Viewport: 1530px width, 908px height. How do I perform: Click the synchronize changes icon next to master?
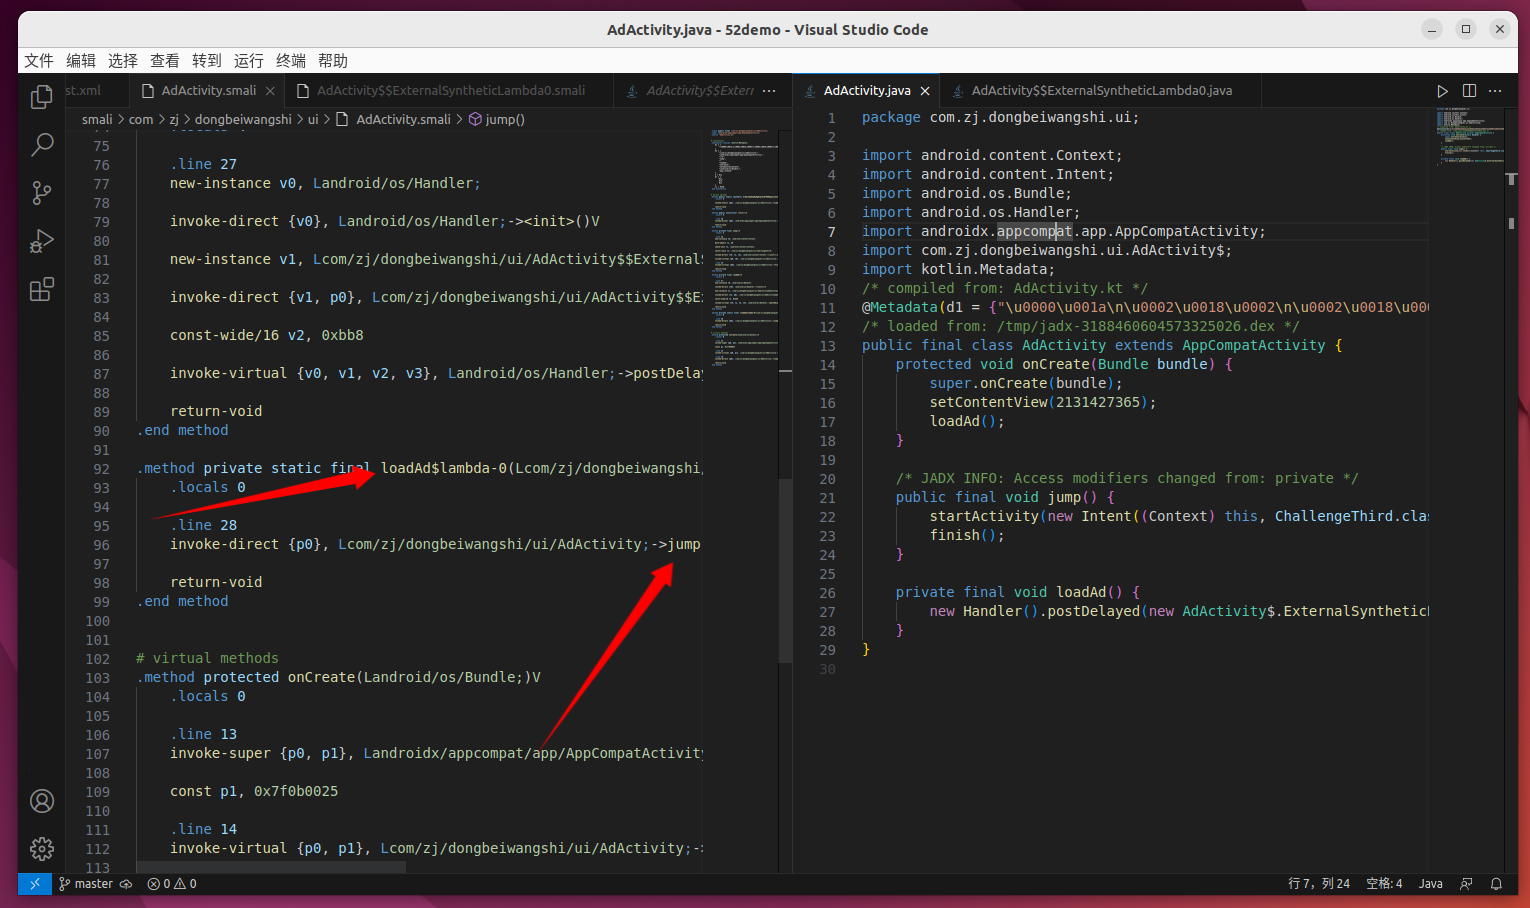pos(126,884)
